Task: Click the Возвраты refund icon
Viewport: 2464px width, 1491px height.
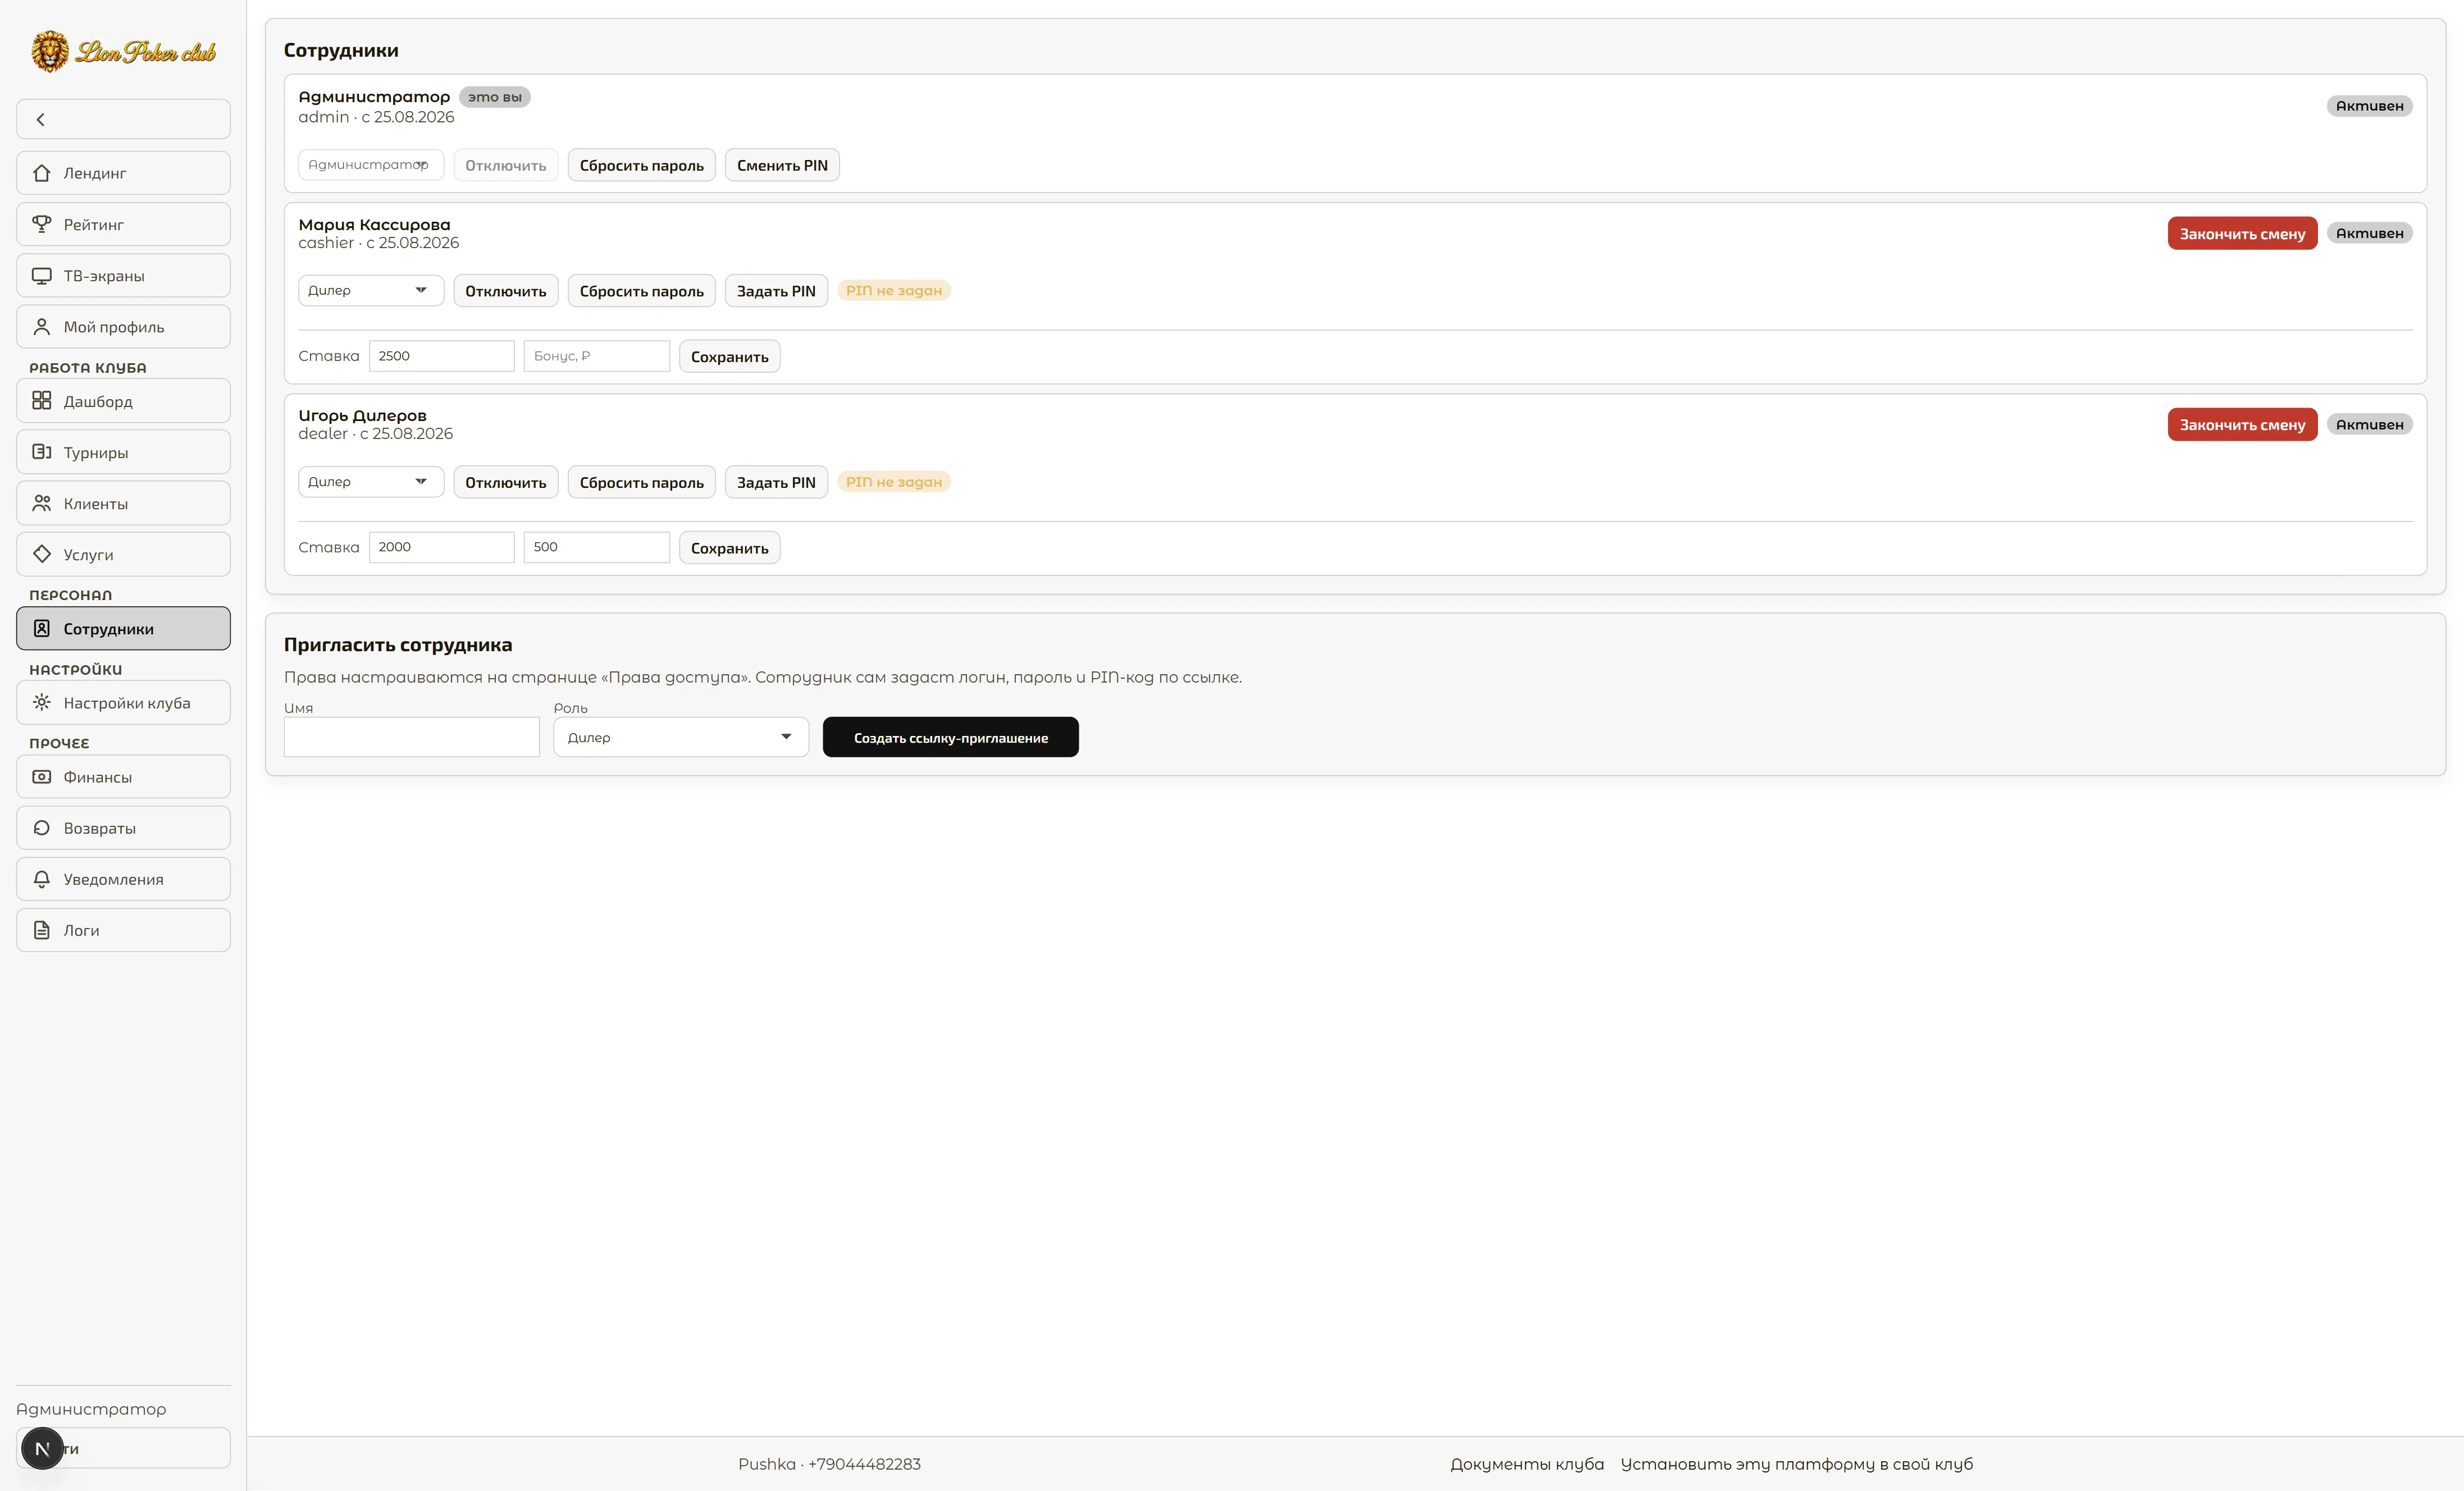Action: [42, 827]
